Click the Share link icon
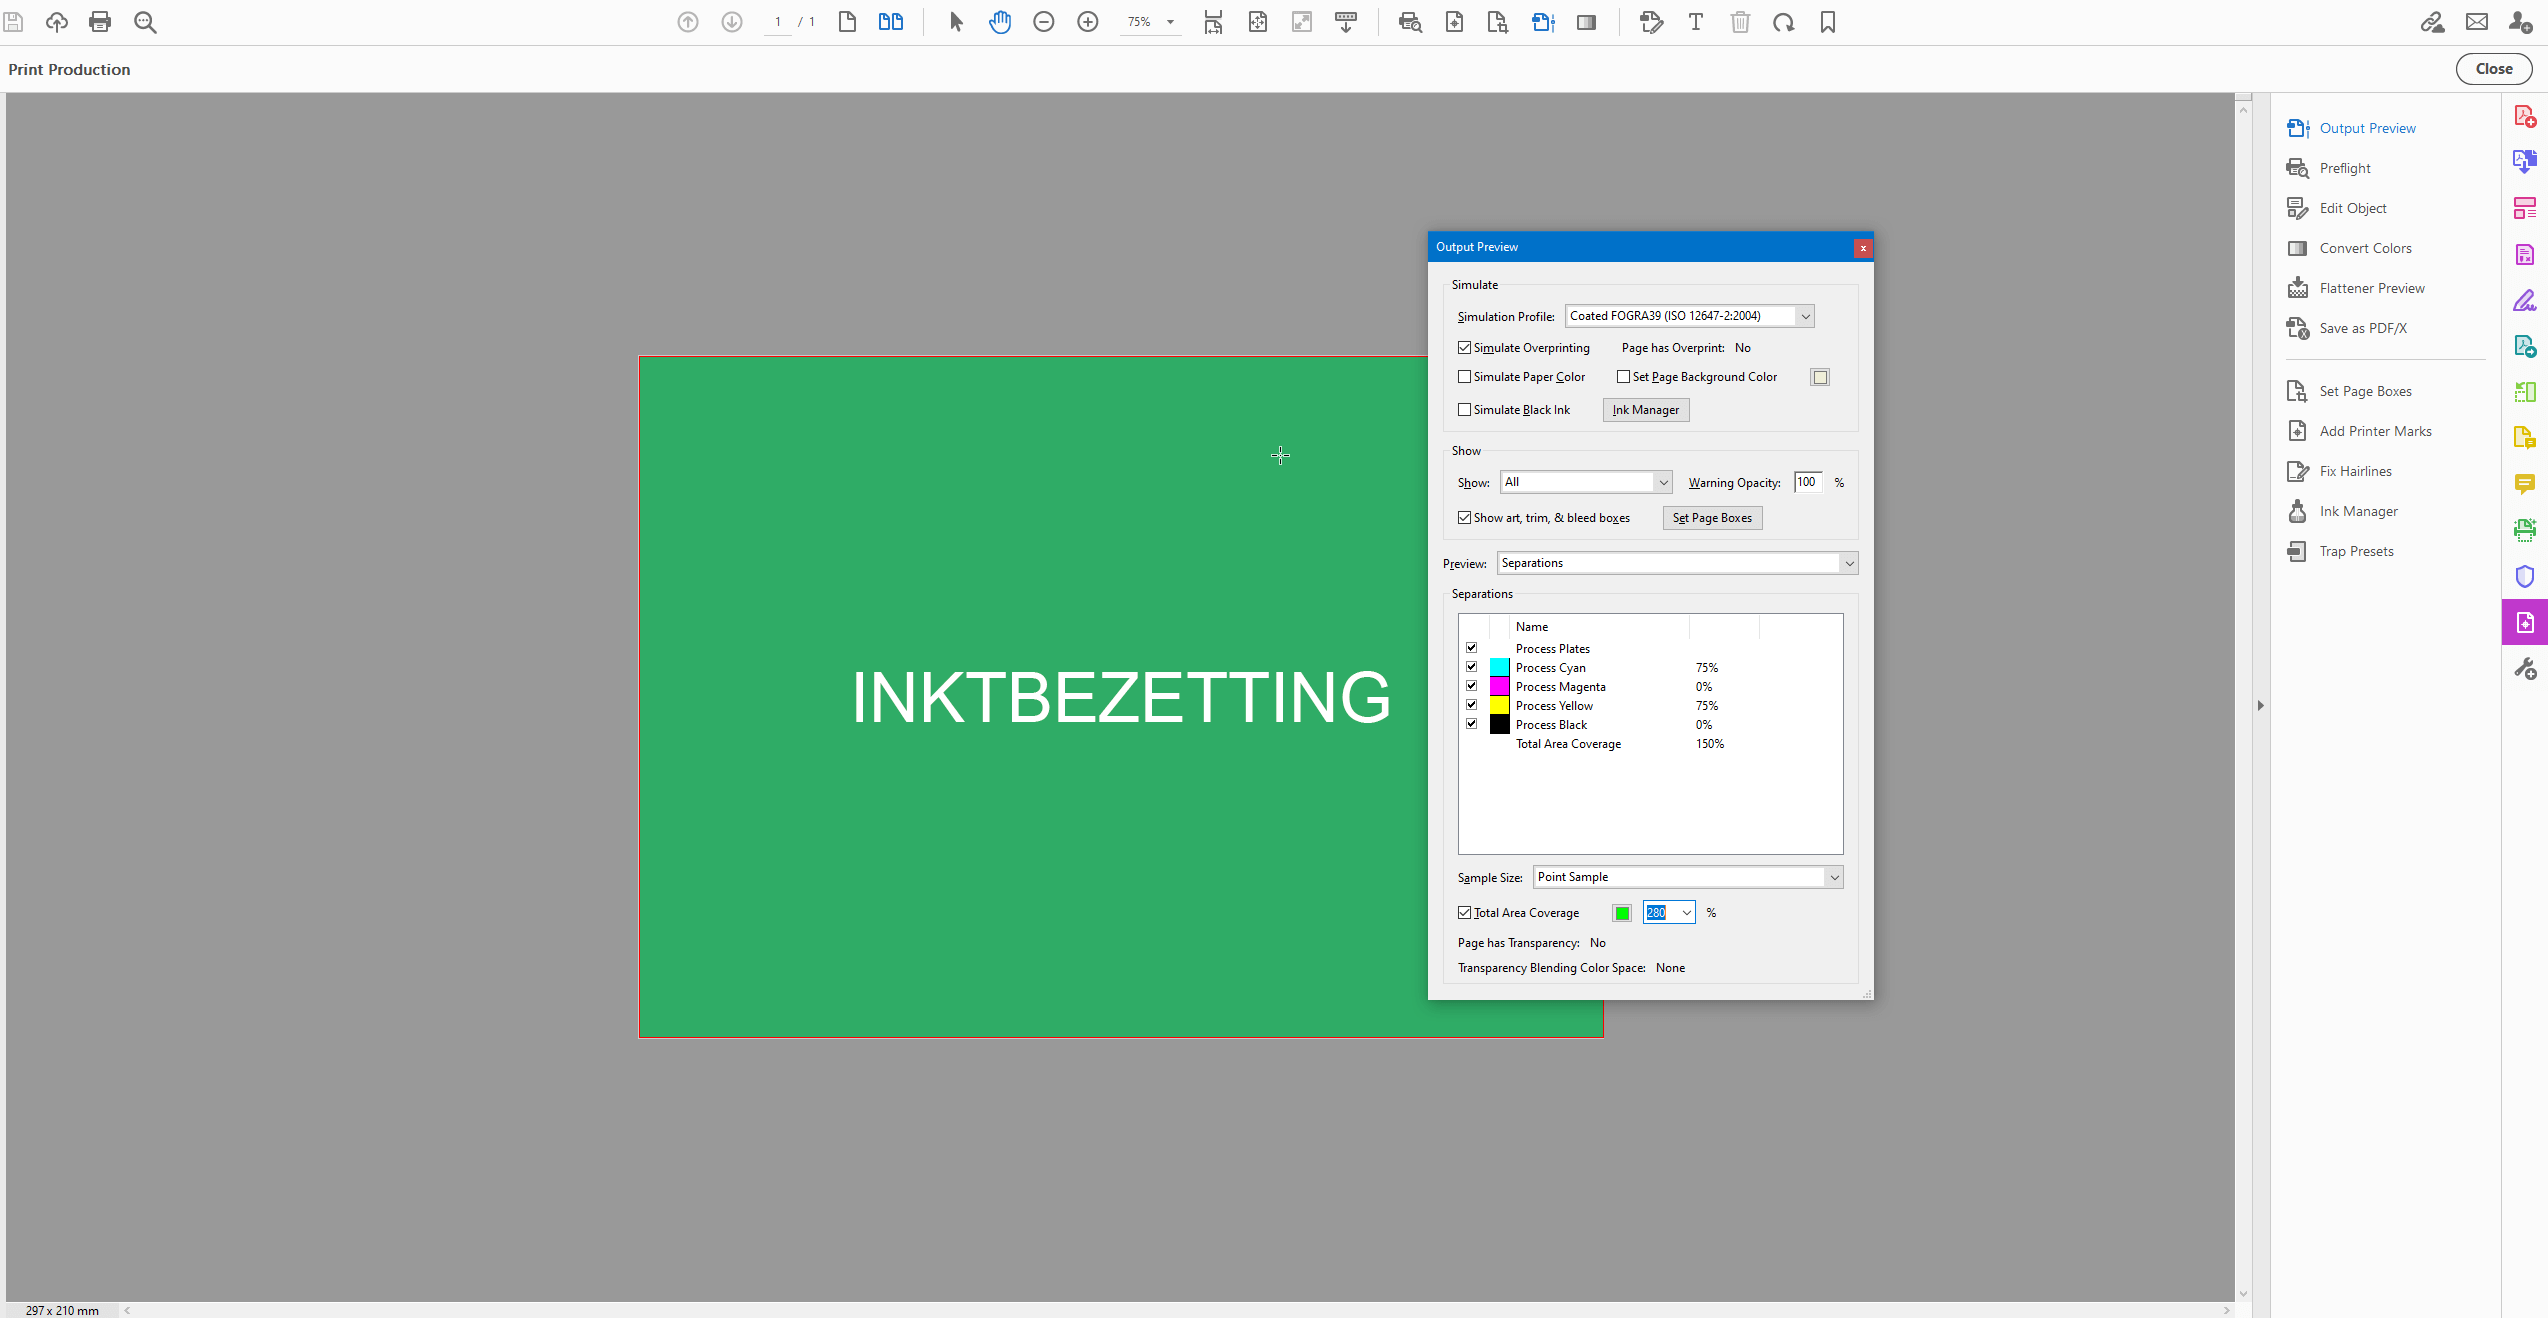This screenshot has height=1318, width=2548. point(2433,22)
